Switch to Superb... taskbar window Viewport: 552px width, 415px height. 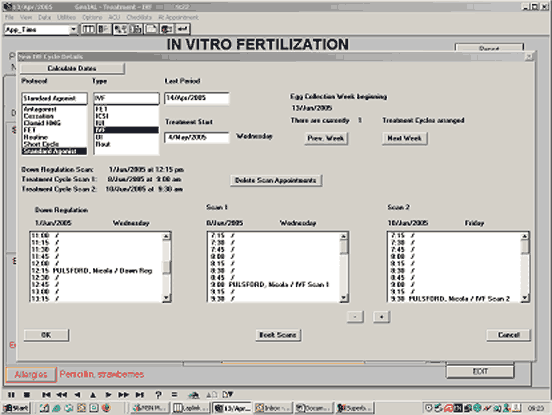coord(355,408)
